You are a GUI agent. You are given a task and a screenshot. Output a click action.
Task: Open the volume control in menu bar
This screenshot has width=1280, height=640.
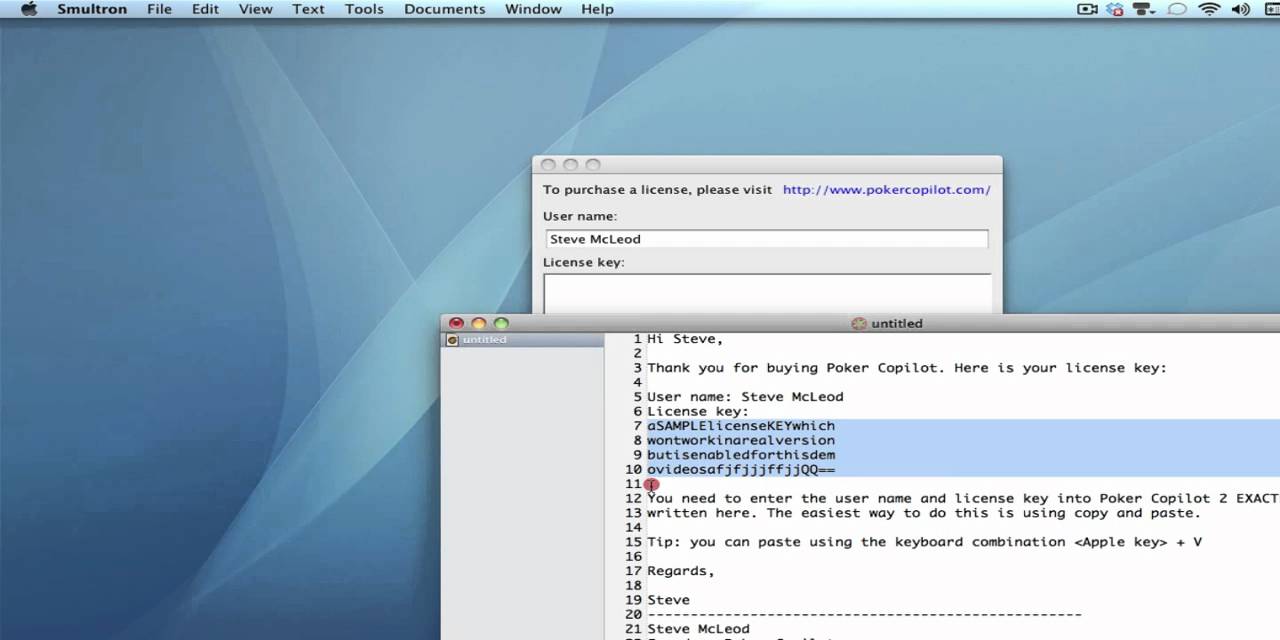tap(1240, 9)
